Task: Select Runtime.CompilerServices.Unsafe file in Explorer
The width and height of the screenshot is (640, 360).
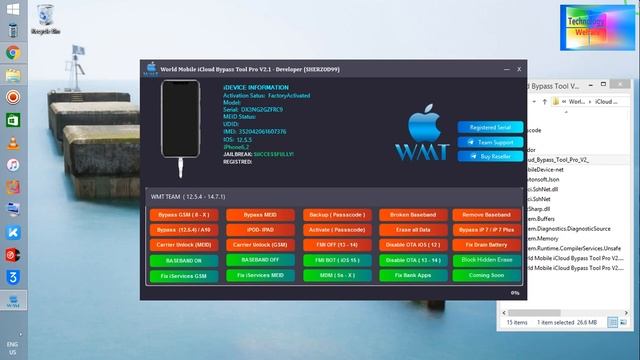Action: pyautogui.click(x=574, y=248)
